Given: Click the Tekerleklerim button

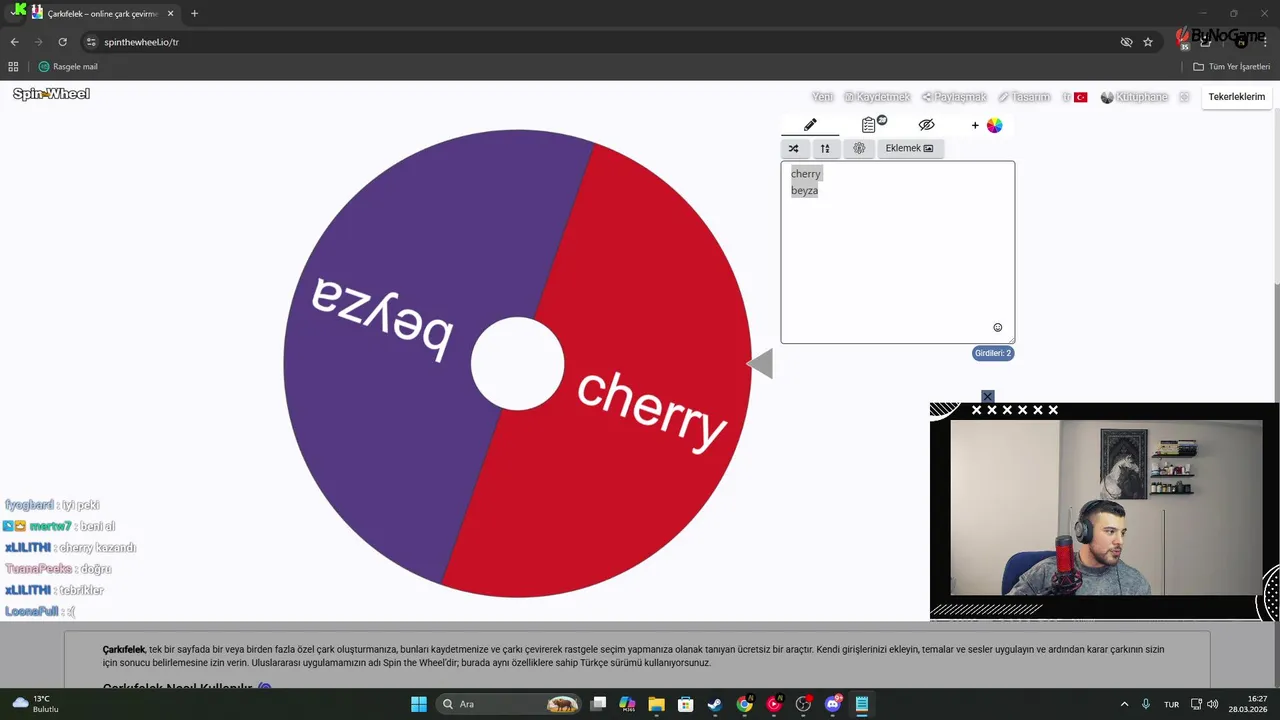Looking at the screenshot, I should pyautogui.click(x=1236, y=97).
